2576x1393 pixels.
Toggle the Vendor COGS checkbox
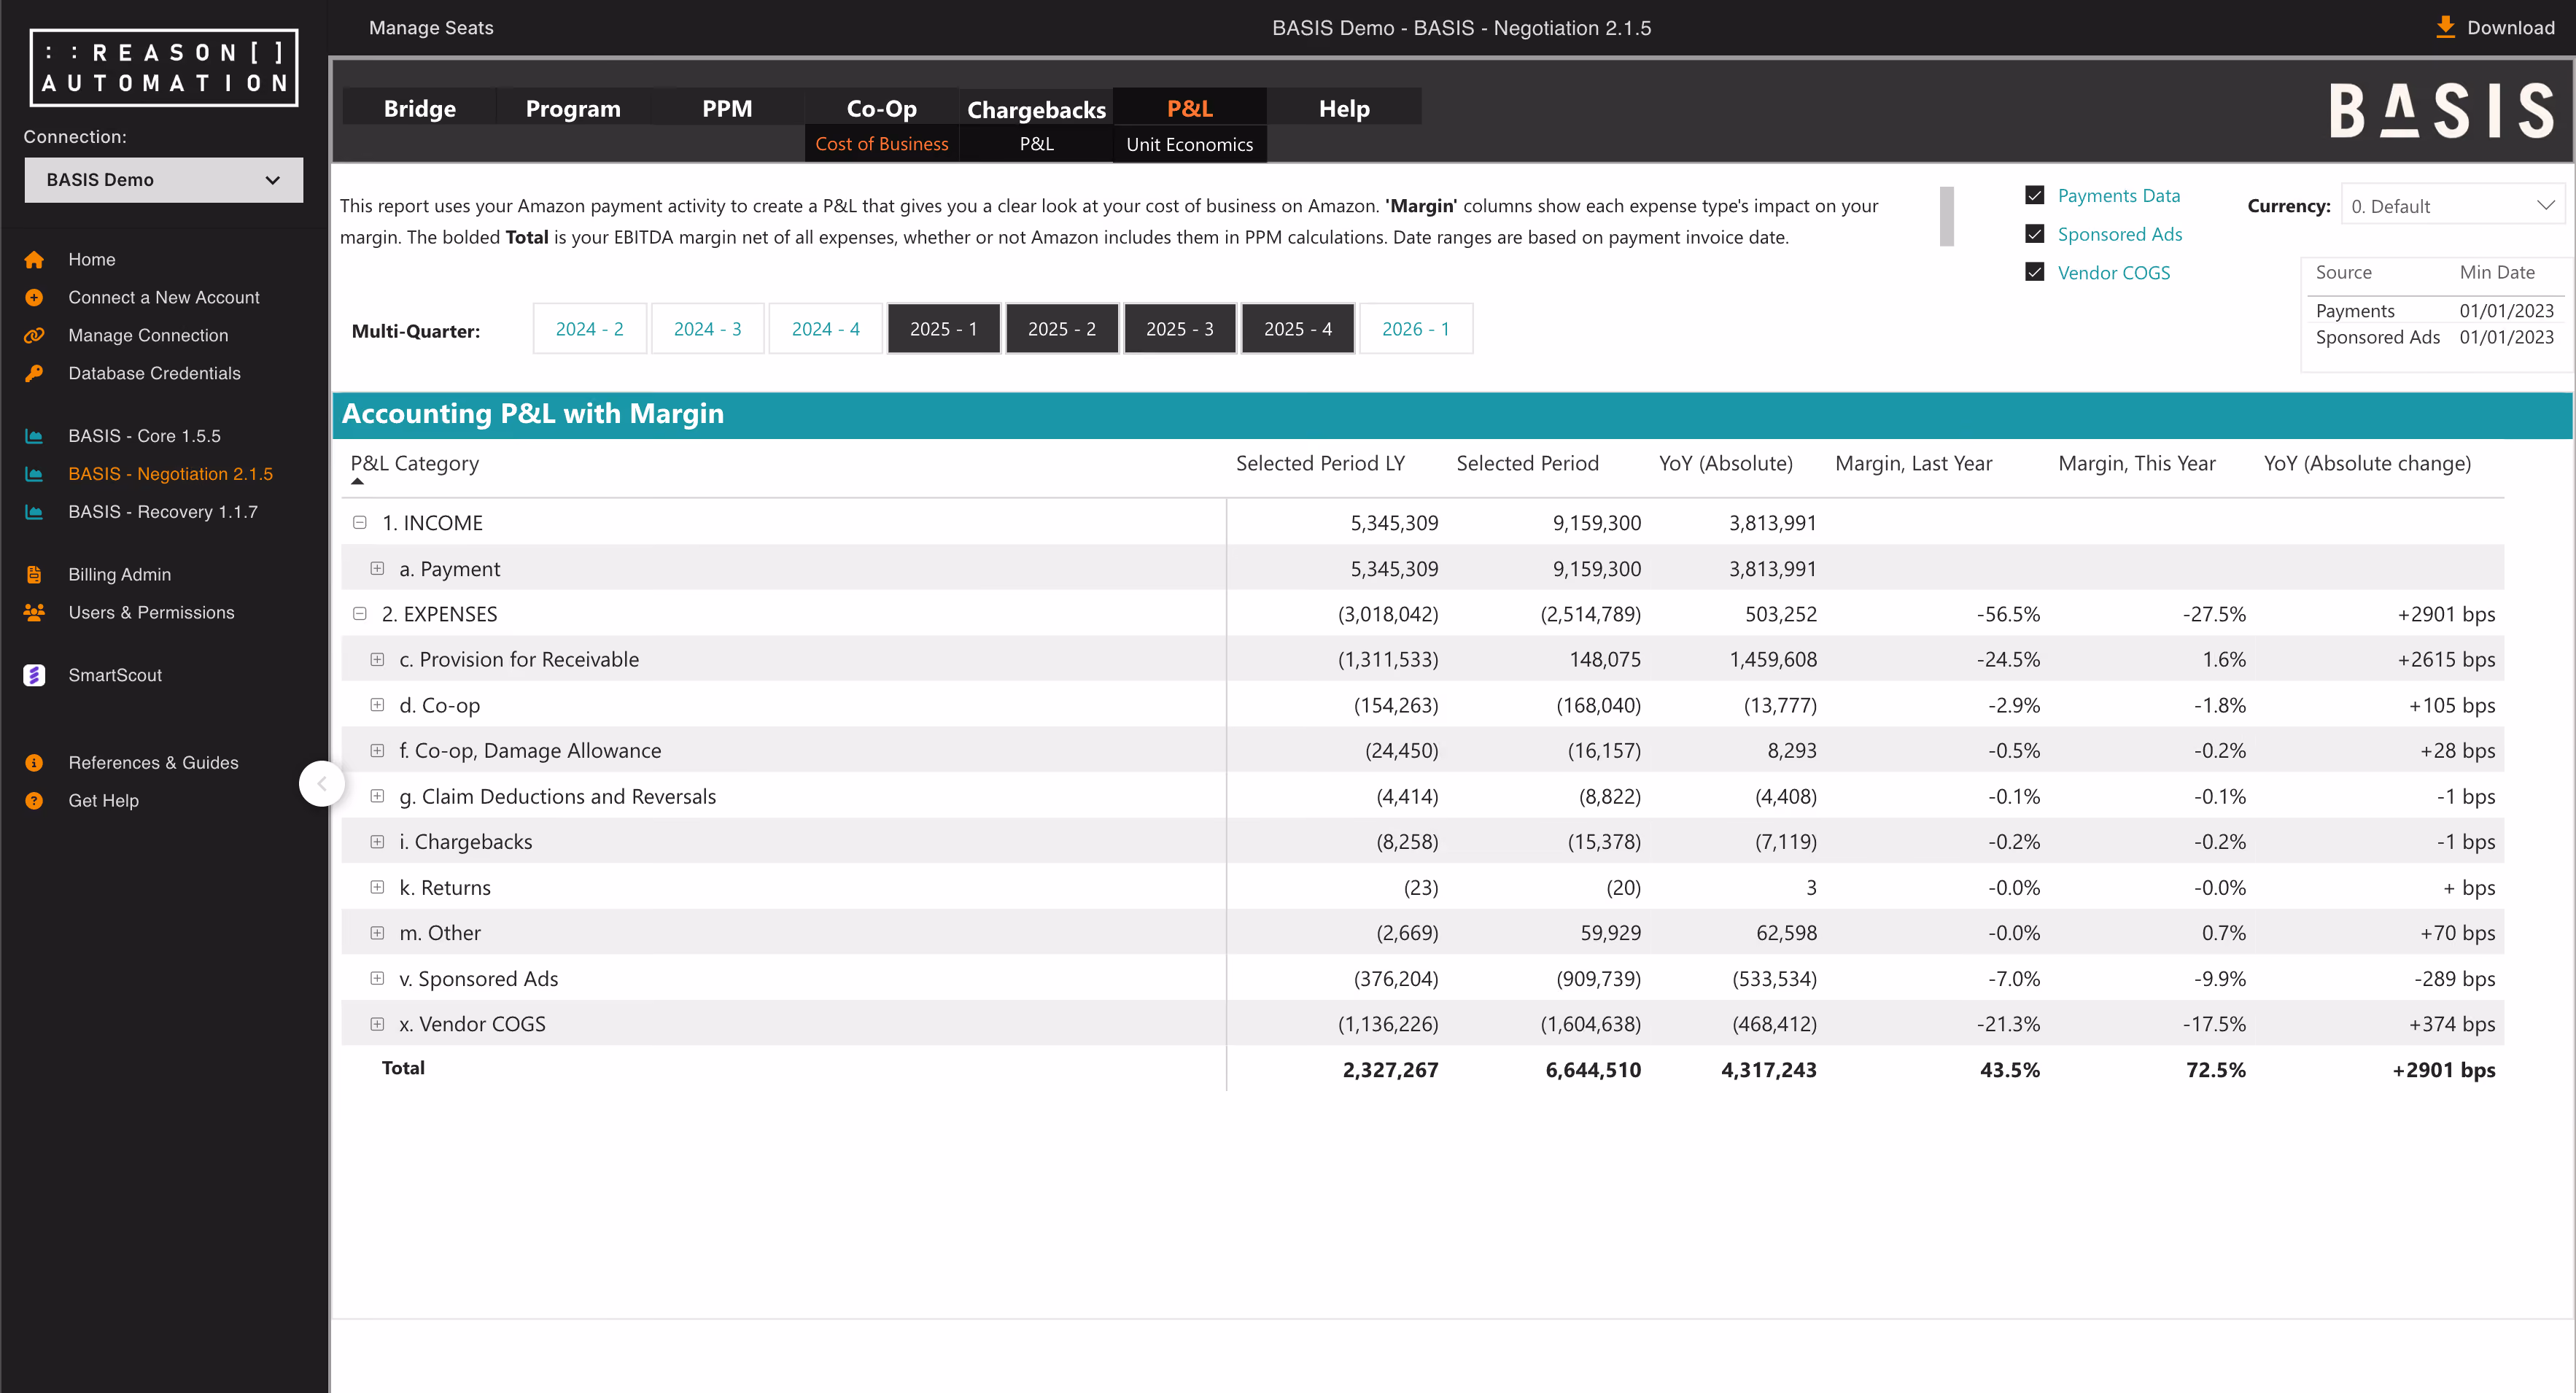coord(2034,272)
